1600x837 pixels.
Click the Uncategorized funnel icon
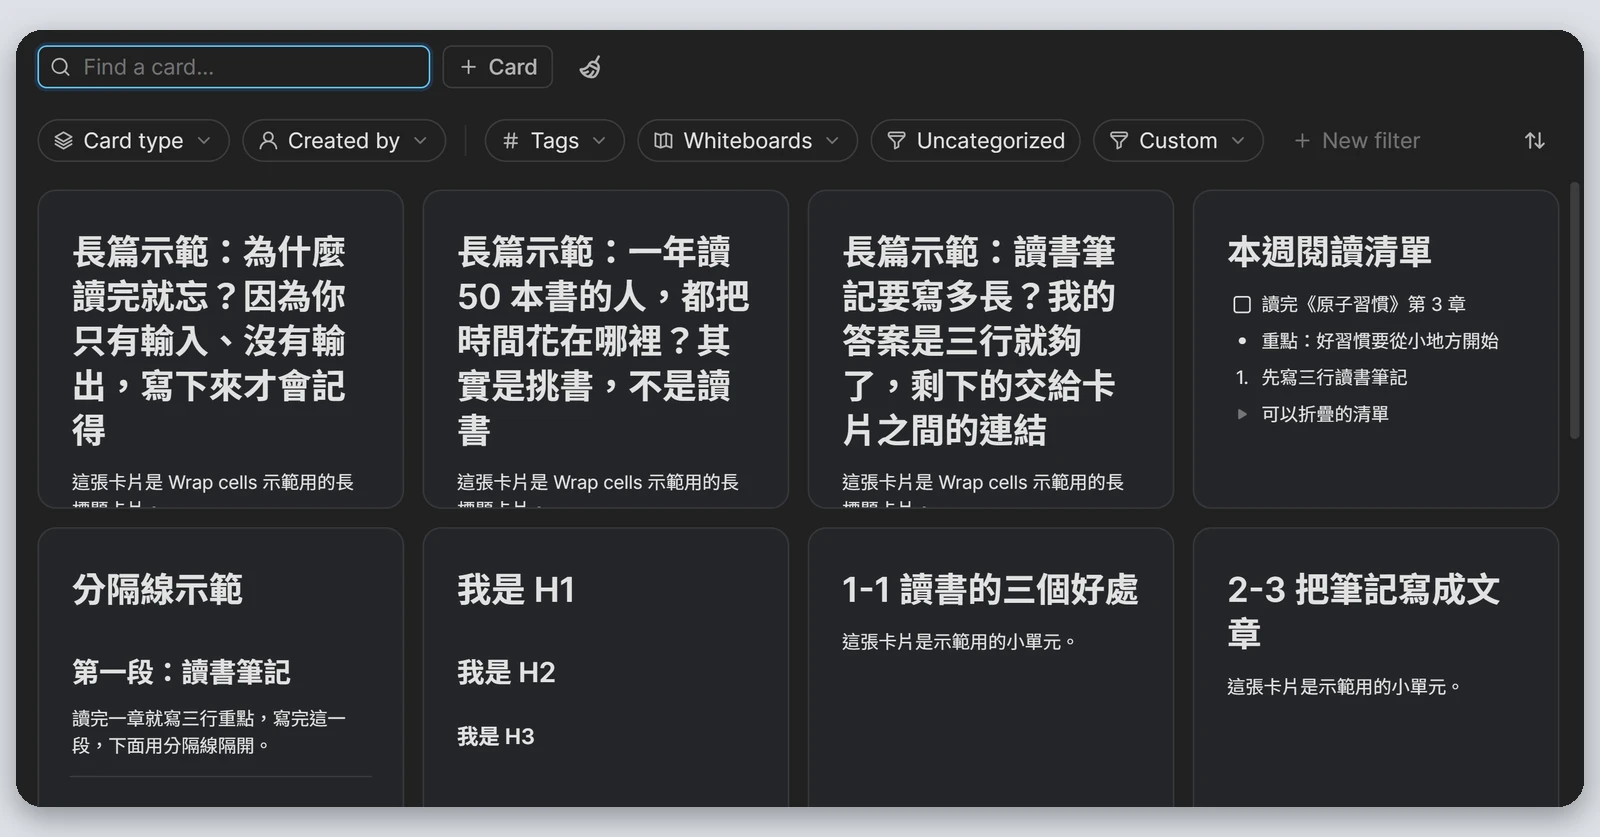tap(897, 141)
